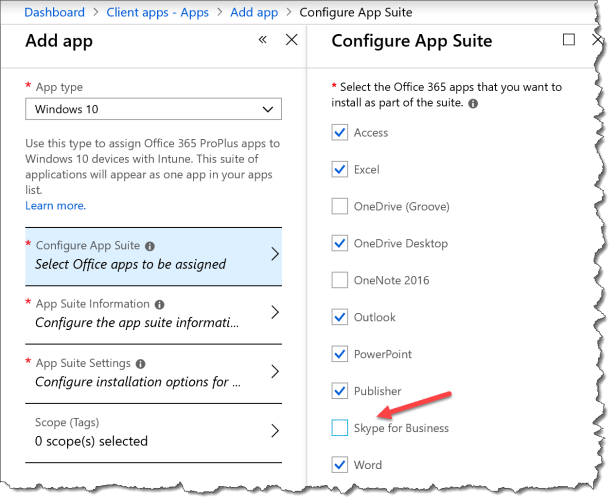Screen dimensions: 616x504
Task: Expand App Suite Settings row chevron
Action: (x=275, y=371)
